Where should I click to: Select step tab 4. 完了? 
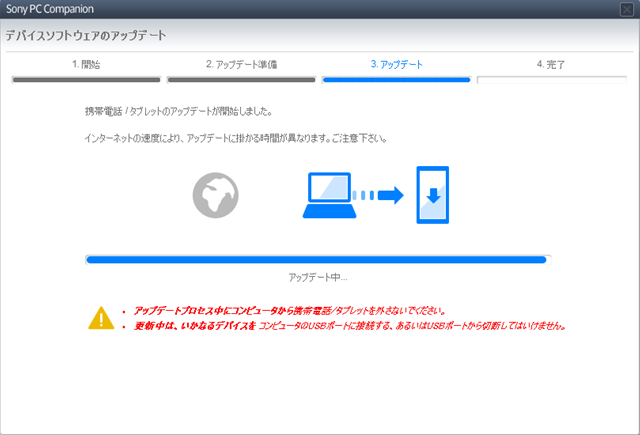551,64
